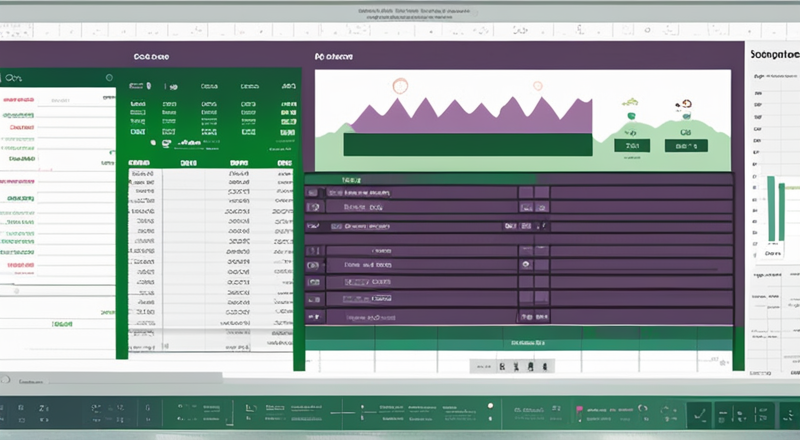800x440 pixels.
Task: Click the search icon in left panel header
Action: coord(8,76)
